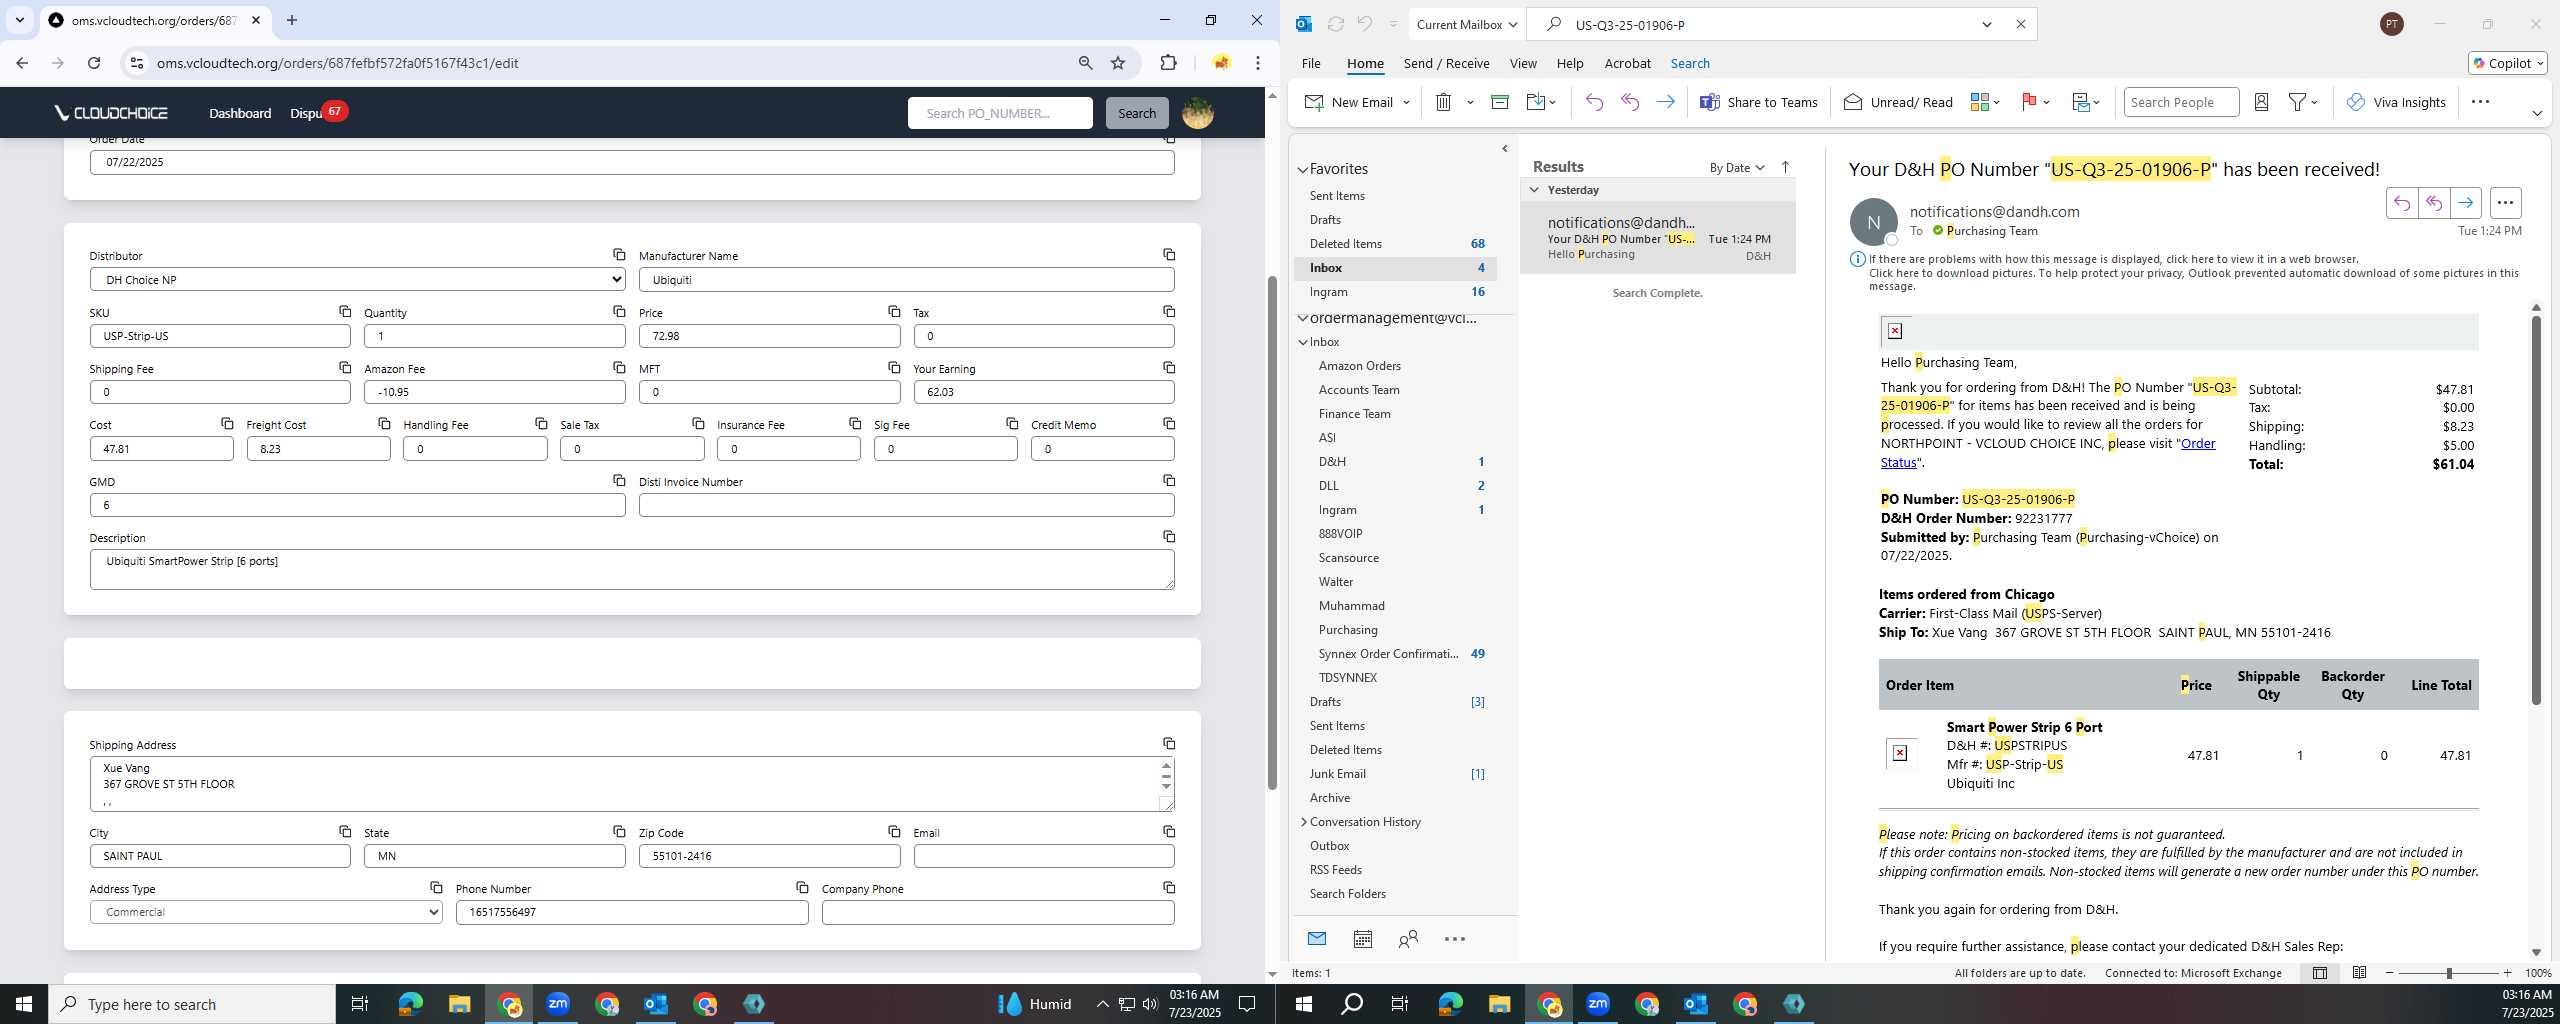Collapse the Yesterday results group
This screenshot has width=2560, height=1024.
pyautogui.click(x=1534, y=190)
